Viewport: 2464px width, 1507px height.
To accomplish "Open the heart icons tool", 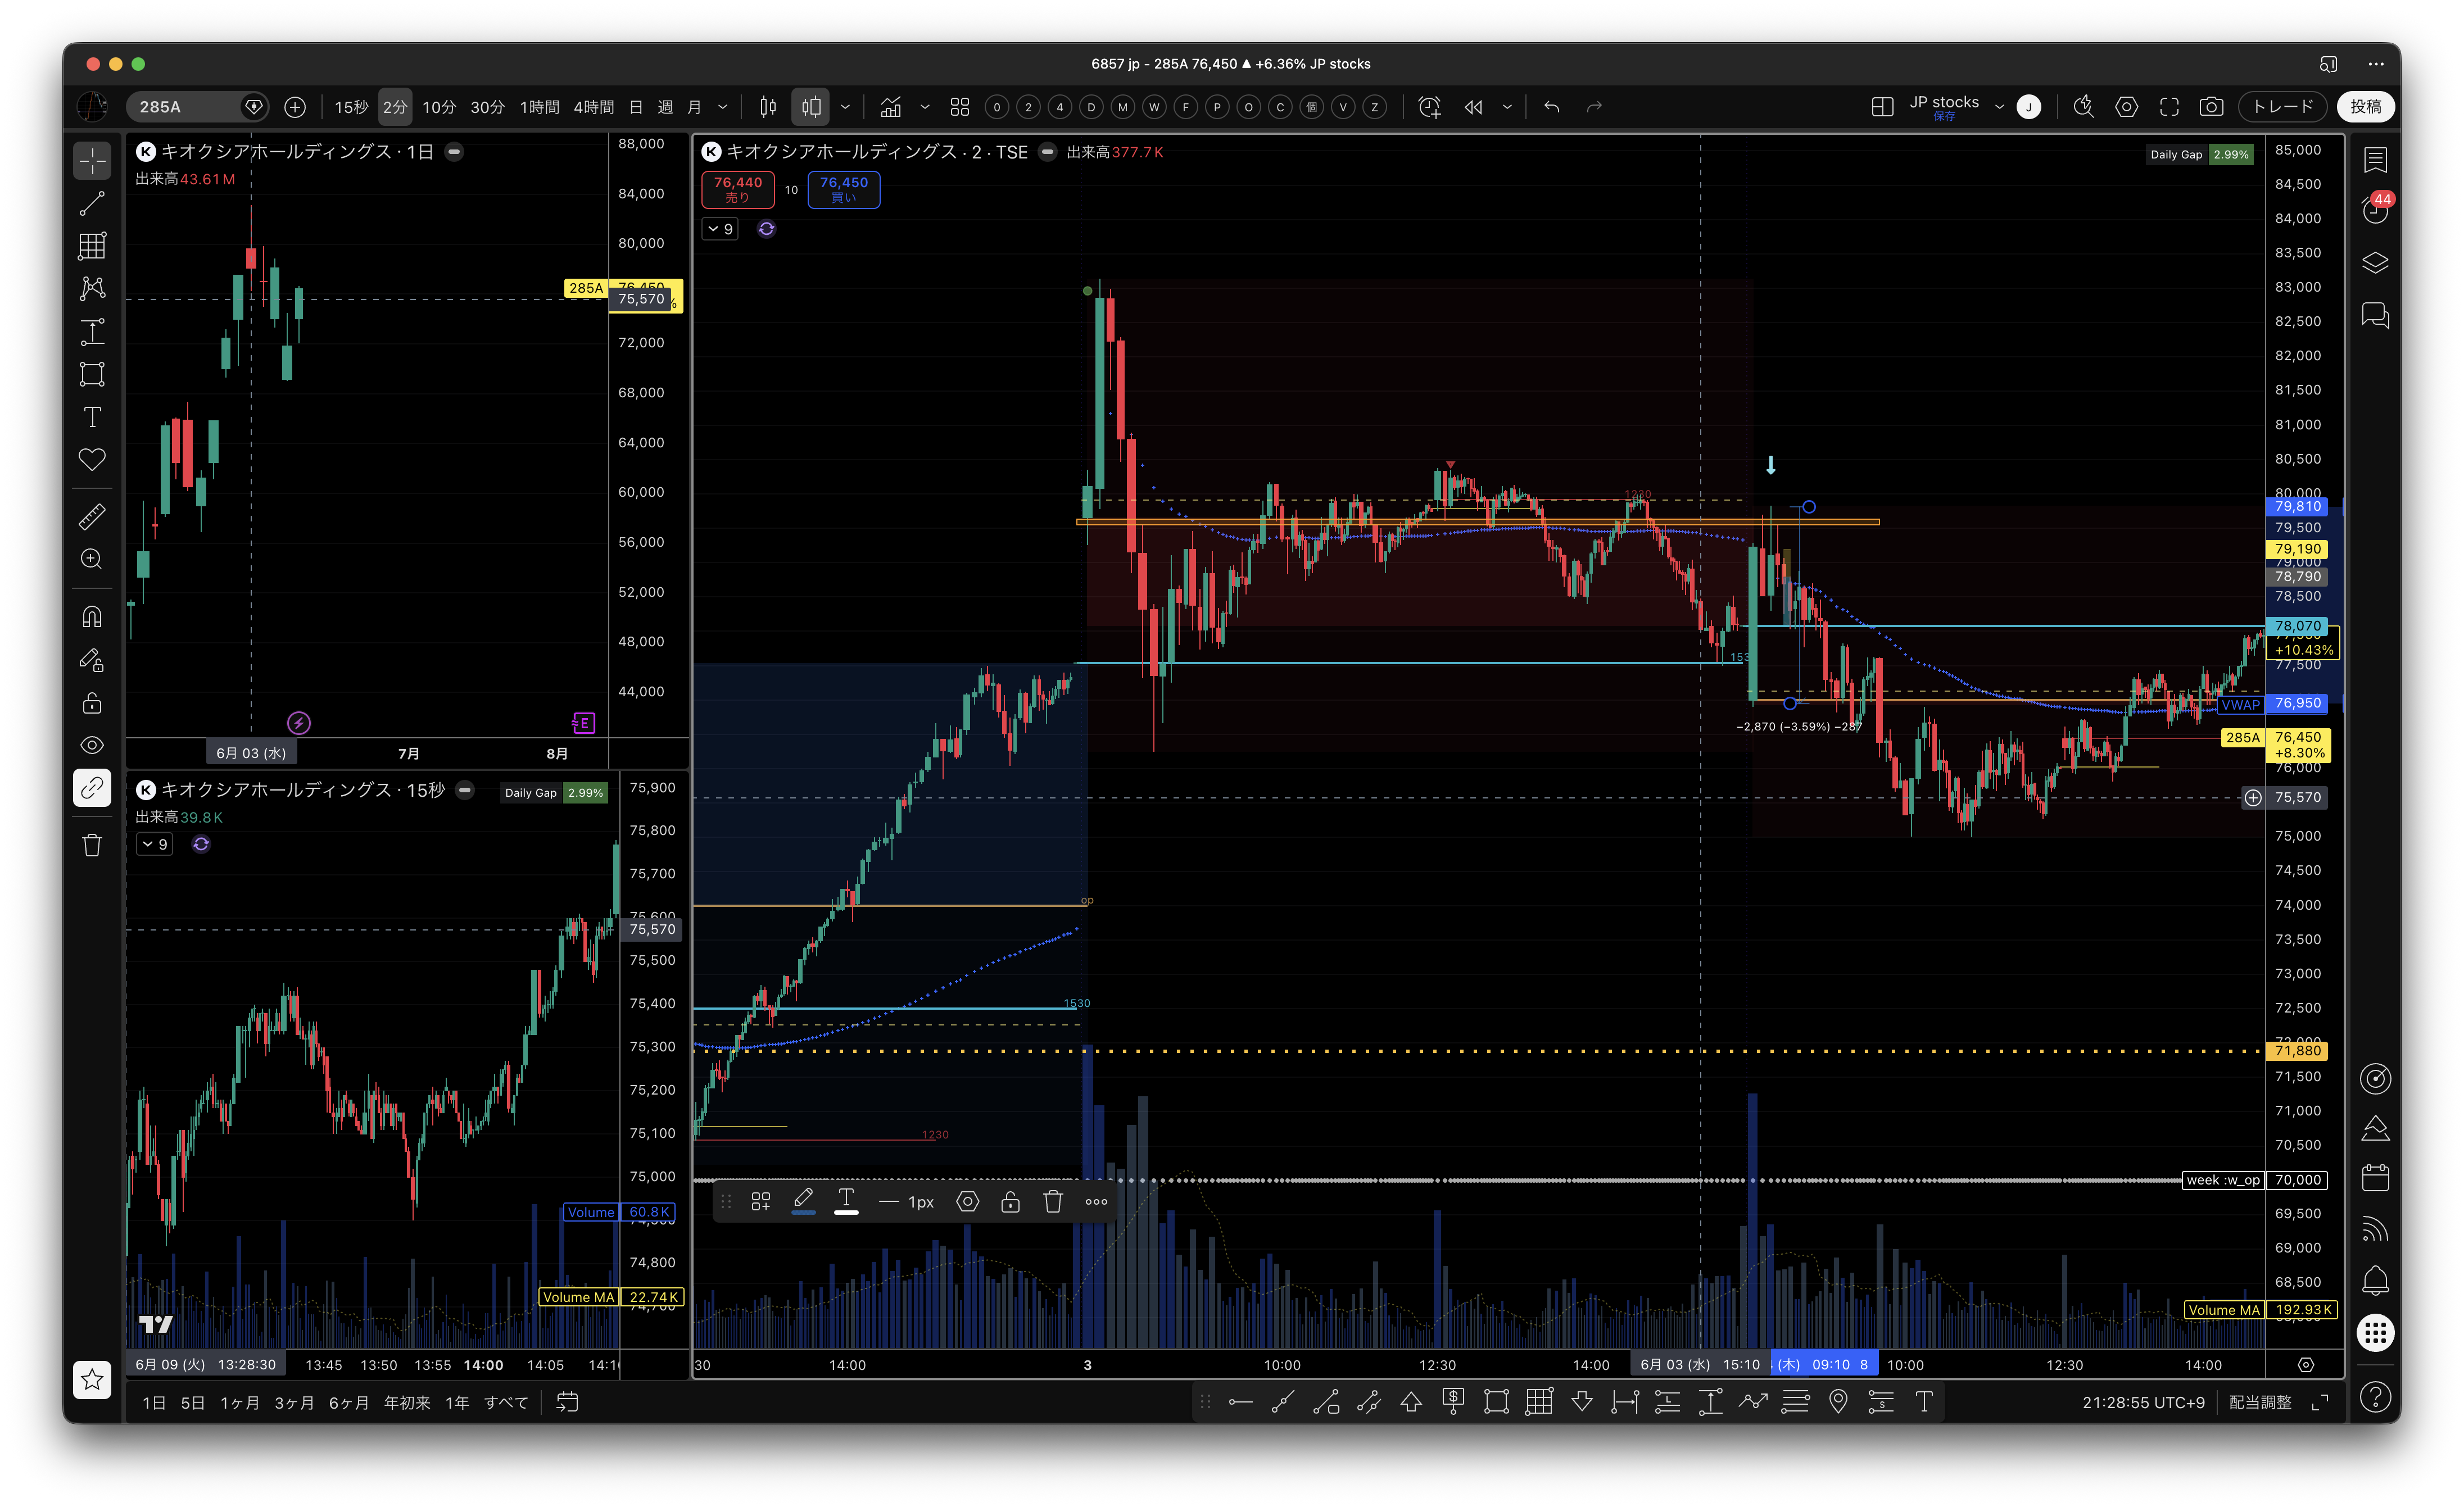I will [x=92, y=460].
